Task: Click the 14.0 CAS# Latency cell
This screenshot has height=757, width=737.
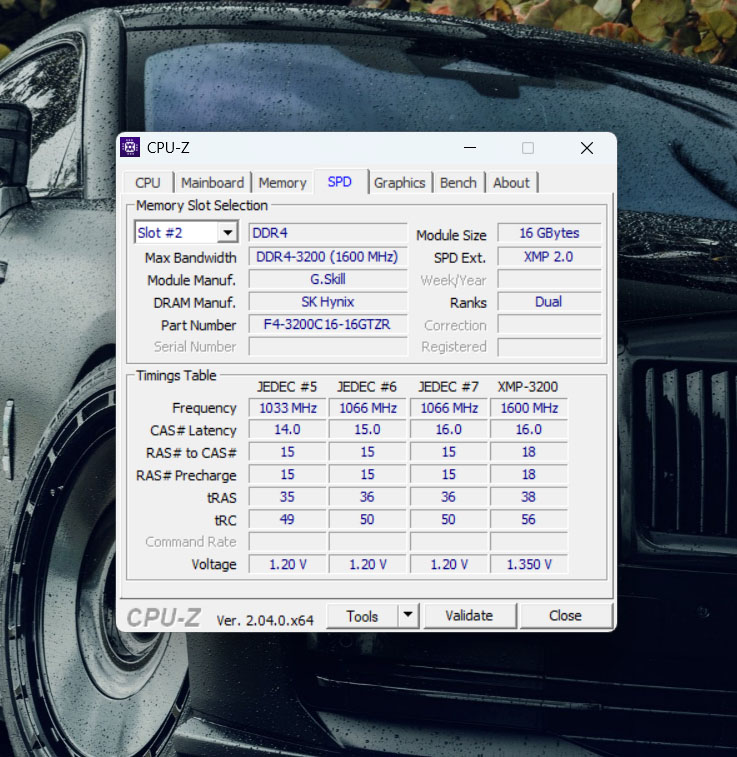Action: pos(288,430)
